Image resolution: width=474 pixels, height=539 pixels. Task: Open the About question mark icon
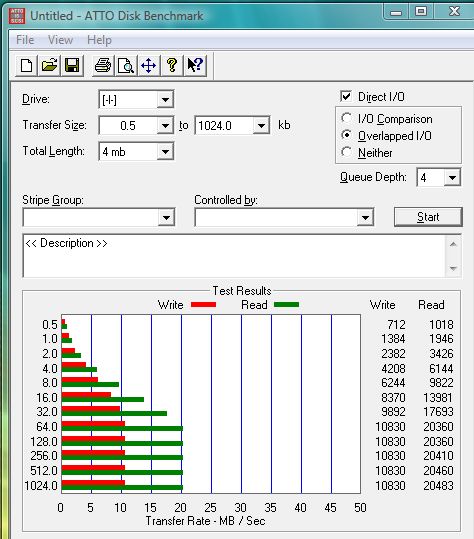coord(172,65)
